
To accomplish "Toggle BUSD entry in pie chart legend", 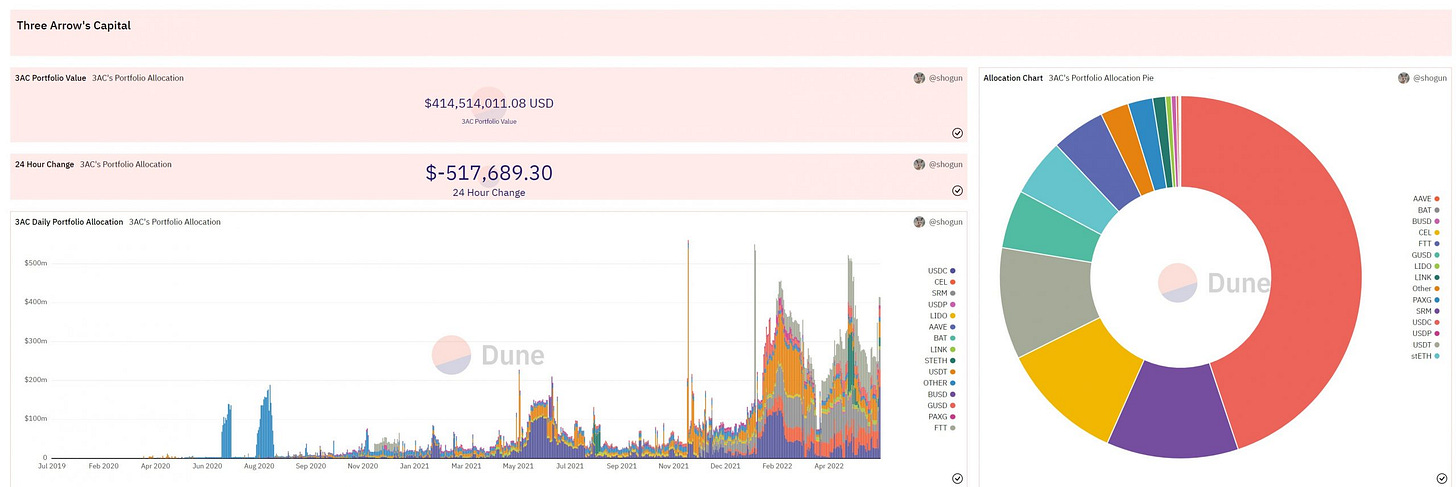I will click(x=1427, y=221).
